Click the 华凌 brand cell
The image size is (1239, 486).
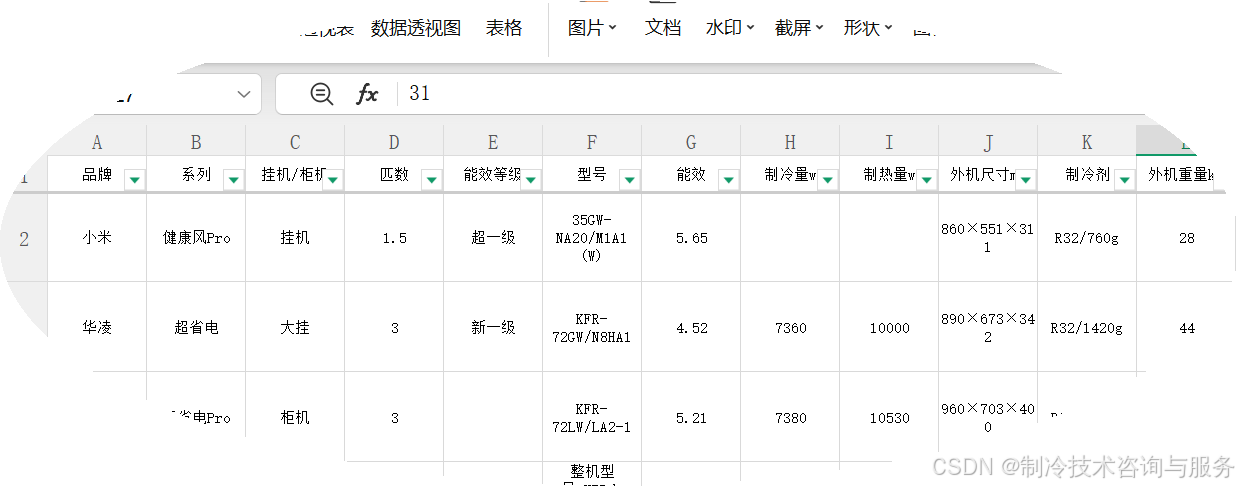tap(97, 327)
